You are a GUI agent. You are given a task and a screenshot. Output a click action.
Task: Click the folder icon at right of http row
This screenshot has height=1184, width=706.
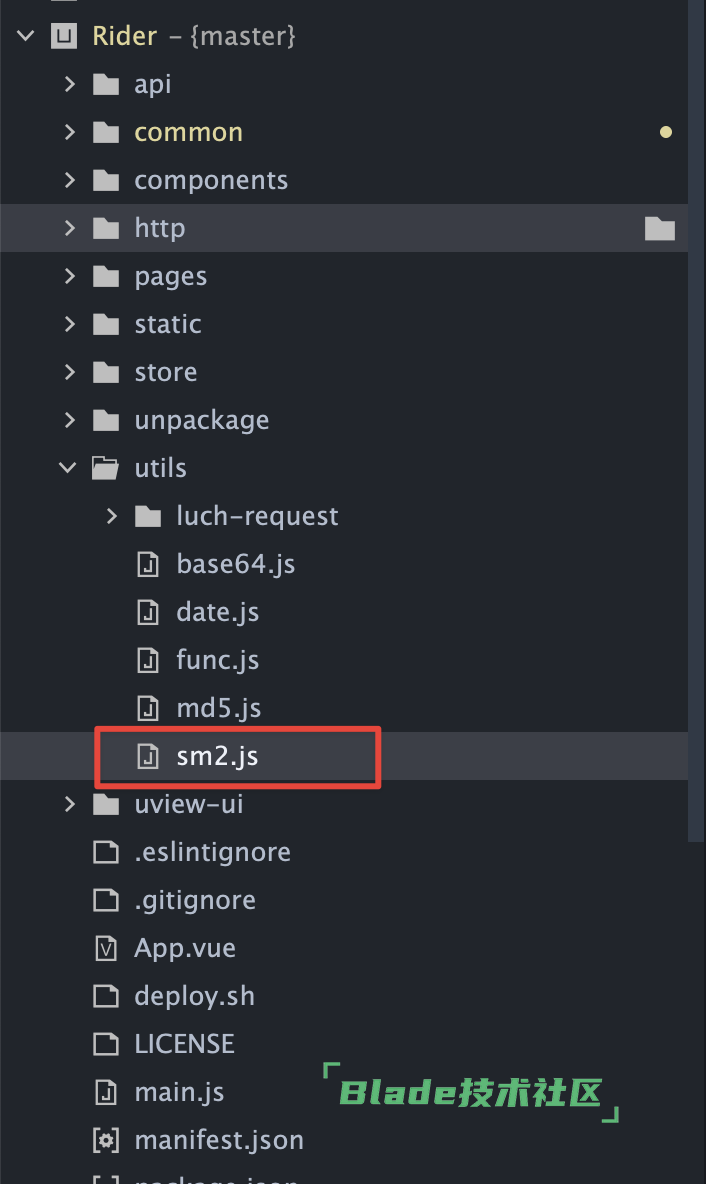659,228
